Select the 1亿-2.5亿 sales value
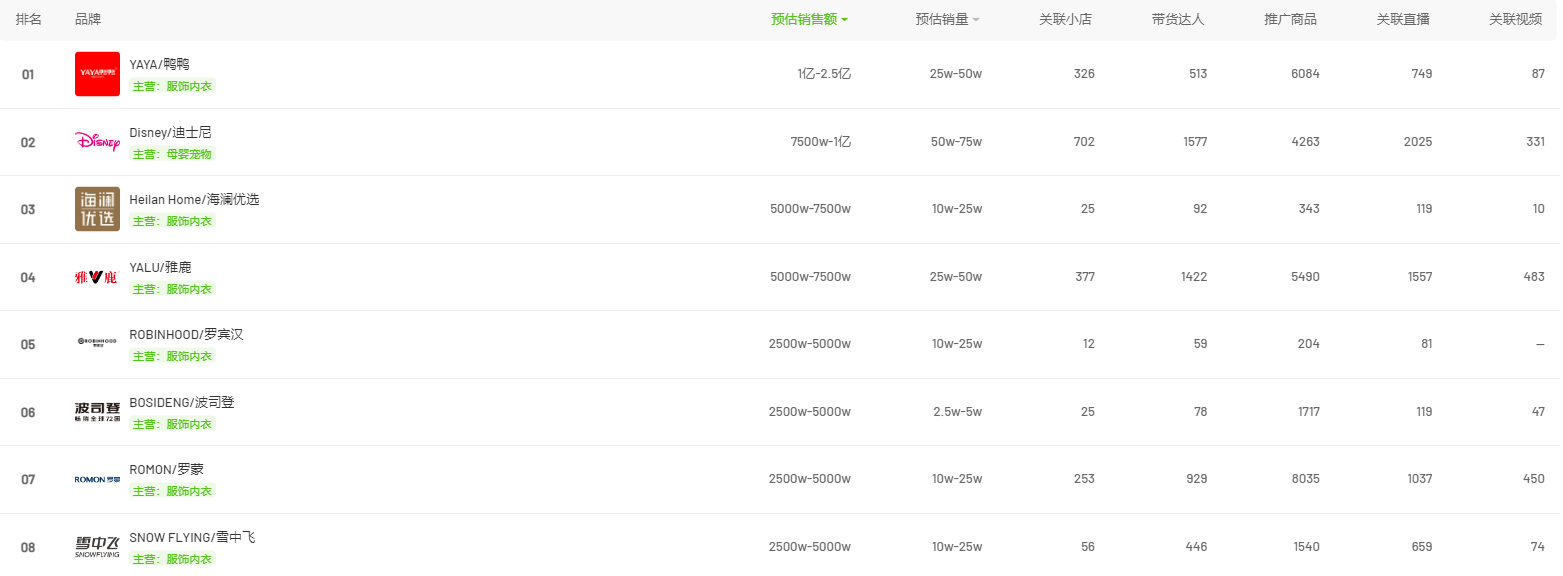The height and width of the screenshot is (576, 1563). 824,74
